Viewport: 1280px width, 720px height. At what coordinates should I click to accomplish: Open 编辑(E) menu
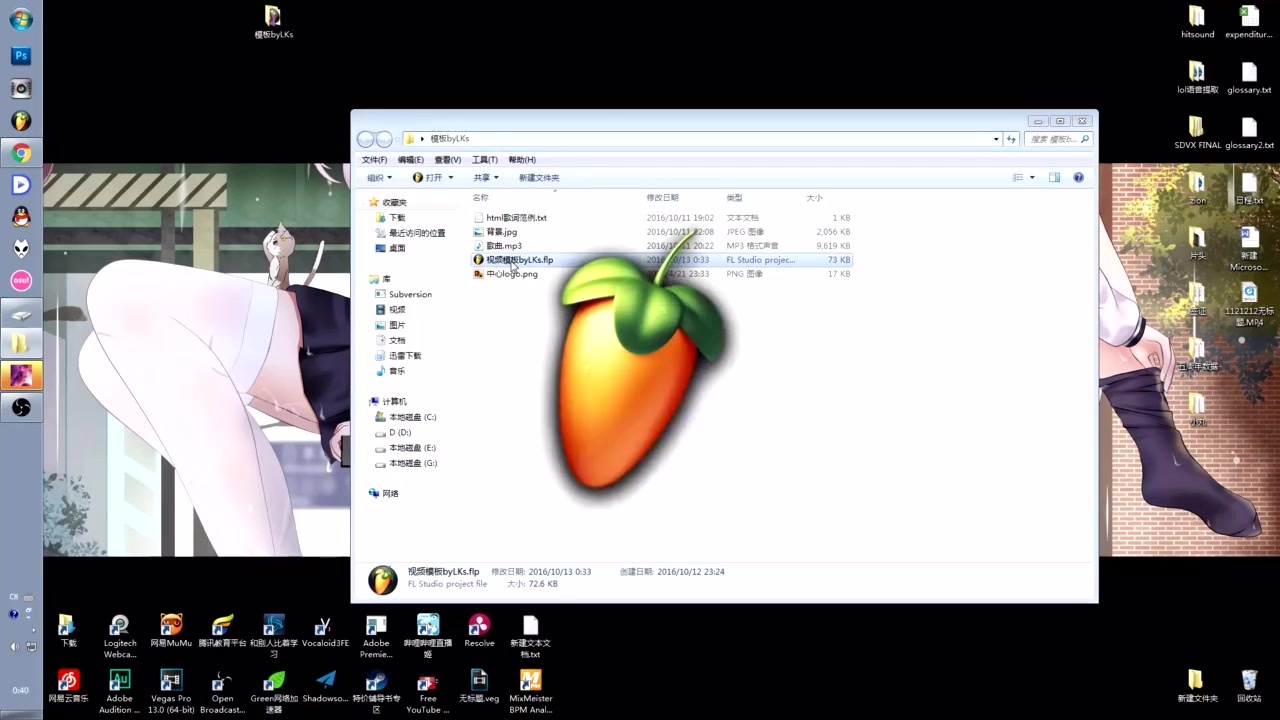(410, 160)
